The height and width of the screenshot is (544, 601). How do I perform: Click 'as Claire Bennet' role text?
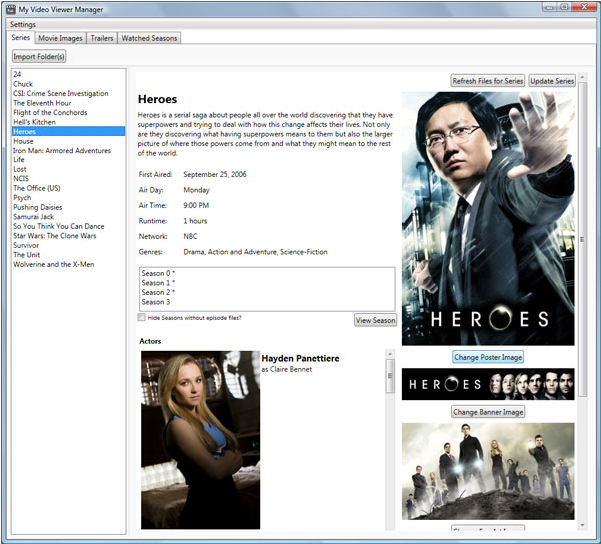[287, 369]
